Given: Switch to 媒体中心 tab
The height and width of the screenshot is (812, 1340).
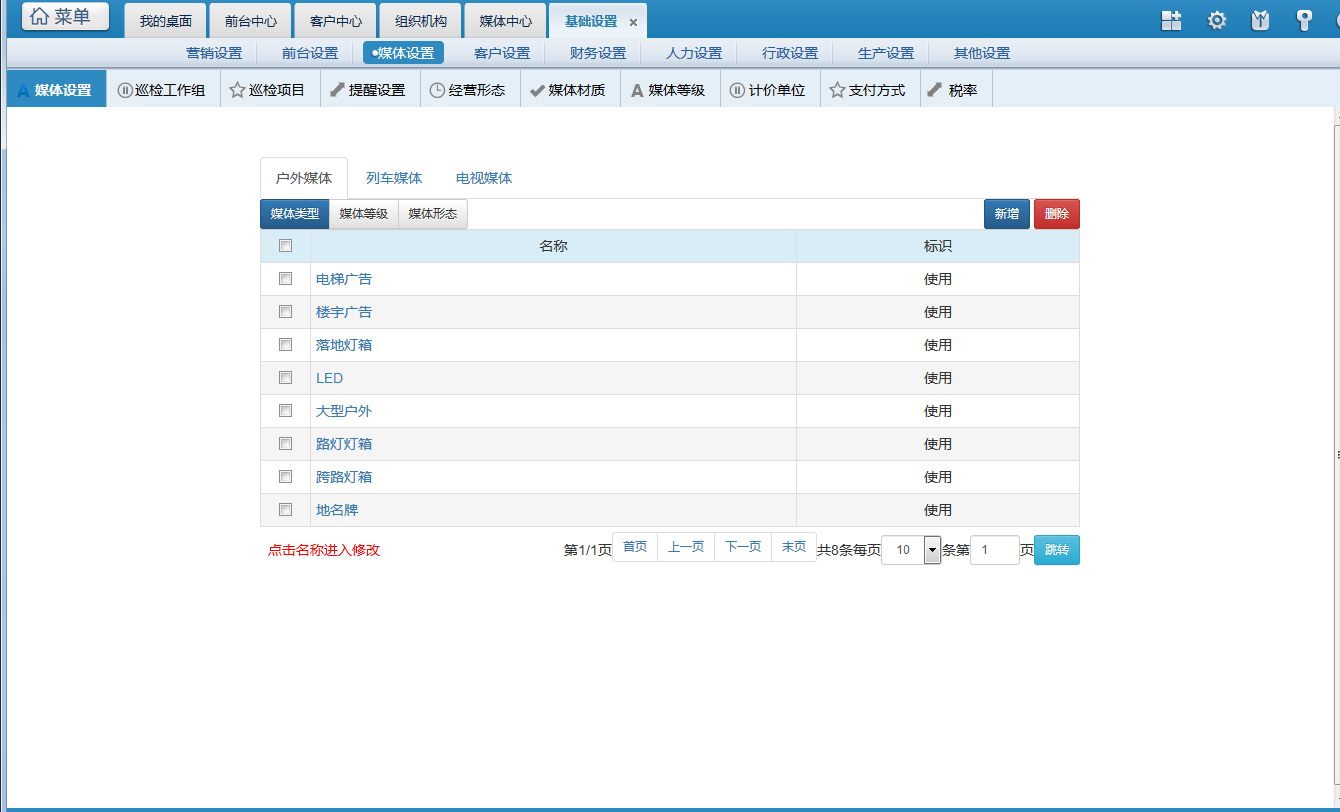Looking at the screenshot, I should [x=505, y=21].
